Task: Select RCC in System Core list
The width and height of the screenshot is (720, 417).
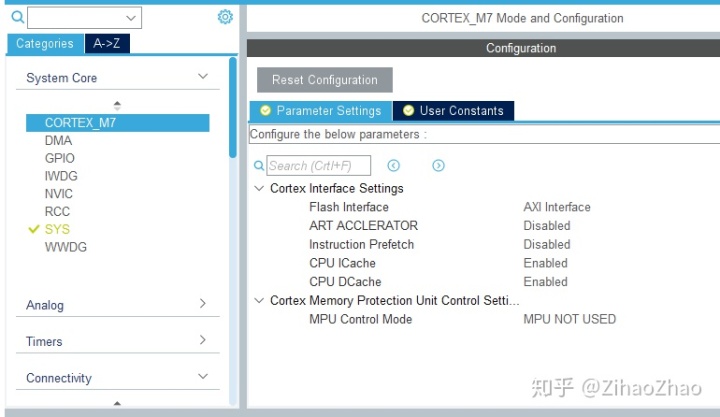Action: (x=57, y=212)
